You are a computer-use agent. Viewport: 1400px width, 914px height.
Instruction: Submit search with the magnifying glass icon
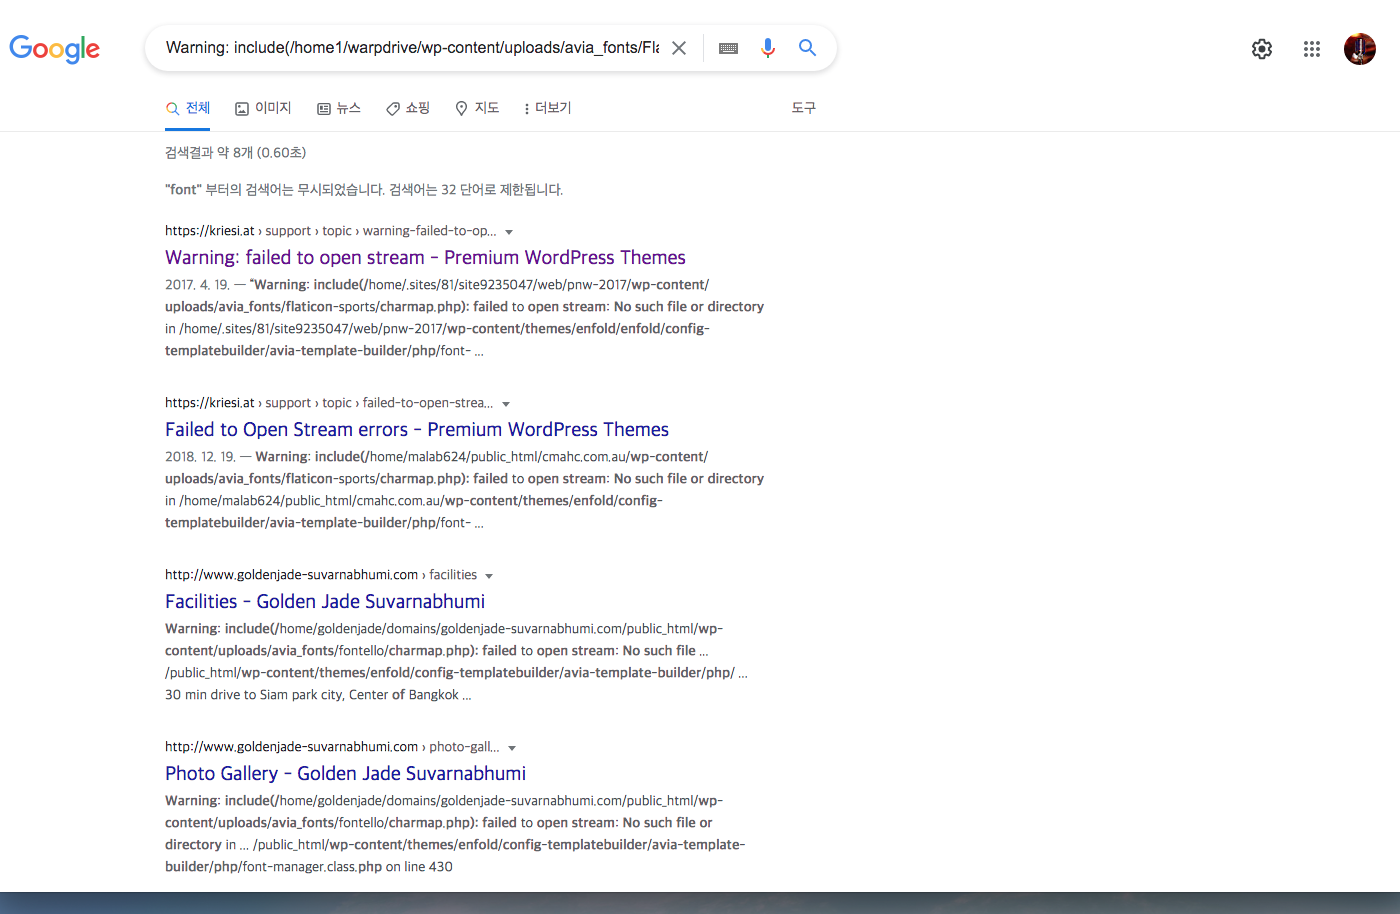coord(807,48)
